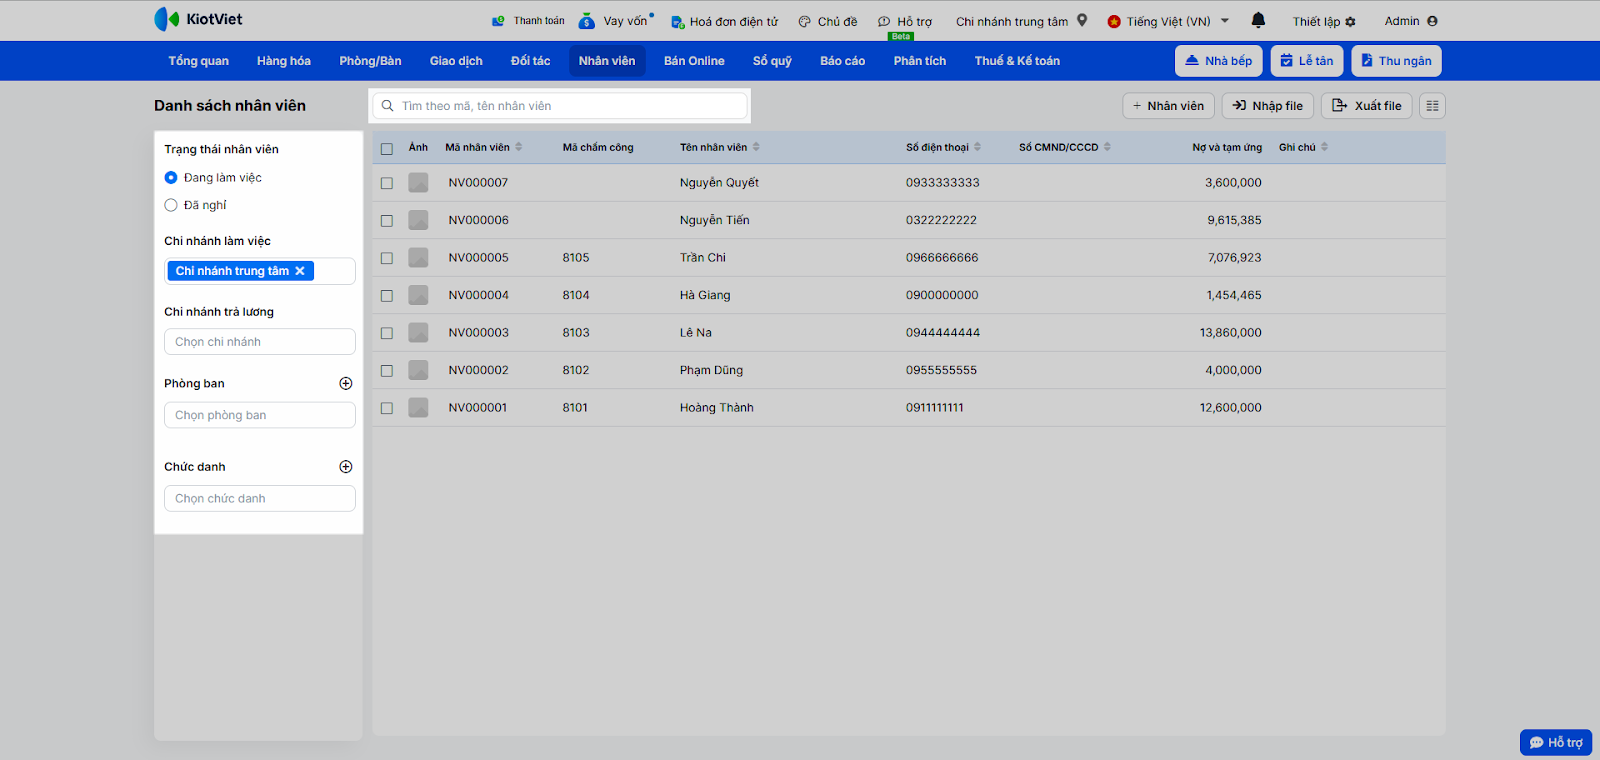
Task: Remove the Chi nhánh trung tâm filter tag
Action: pyautogui.click(x=300, y=271)
